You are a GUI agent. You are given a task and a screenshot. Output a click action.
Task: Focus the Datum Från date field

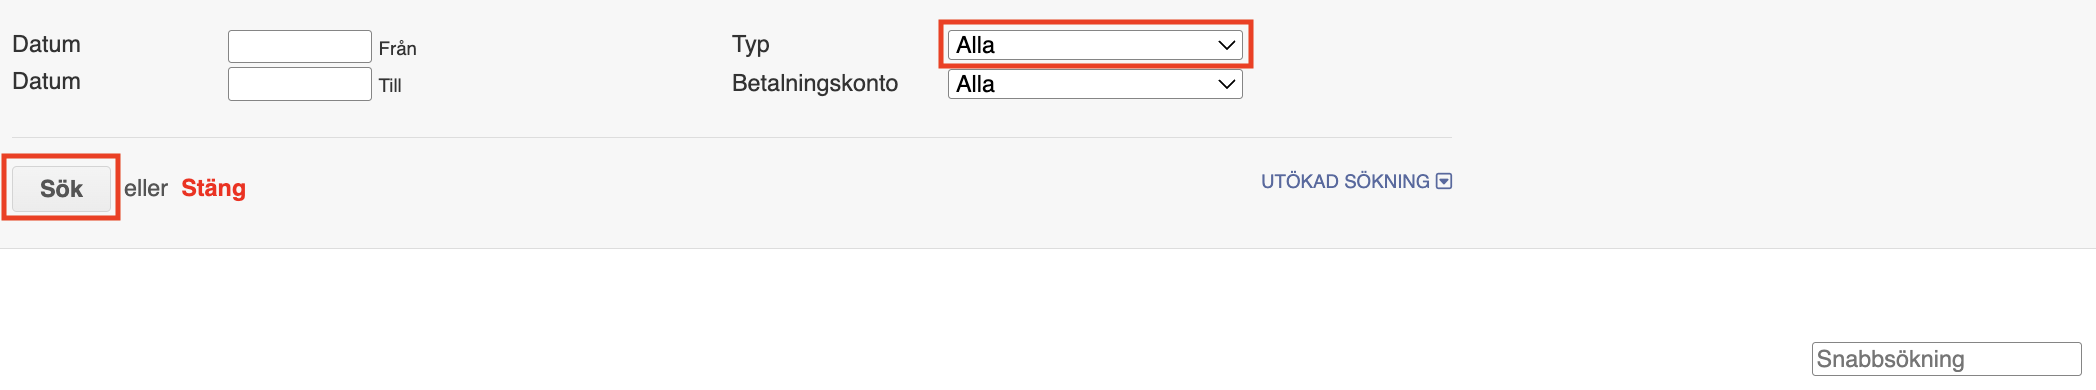[x=300, y=47]
